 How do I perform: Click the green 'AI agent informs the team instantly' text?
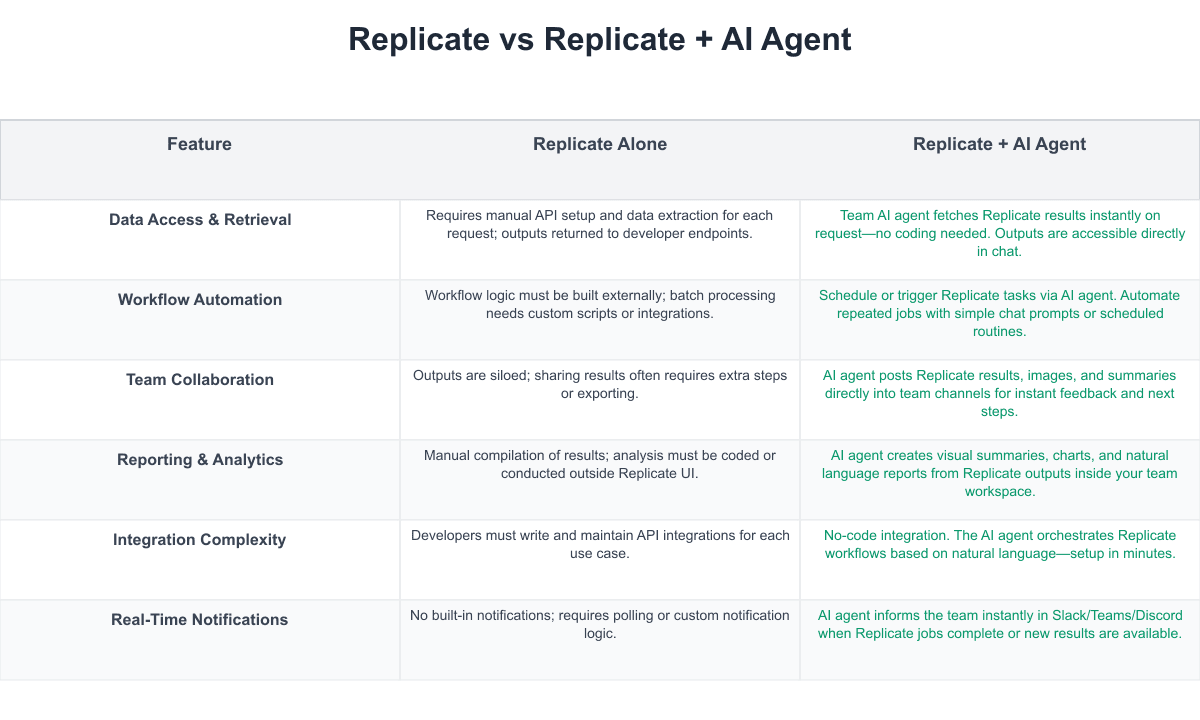[999, 624]
